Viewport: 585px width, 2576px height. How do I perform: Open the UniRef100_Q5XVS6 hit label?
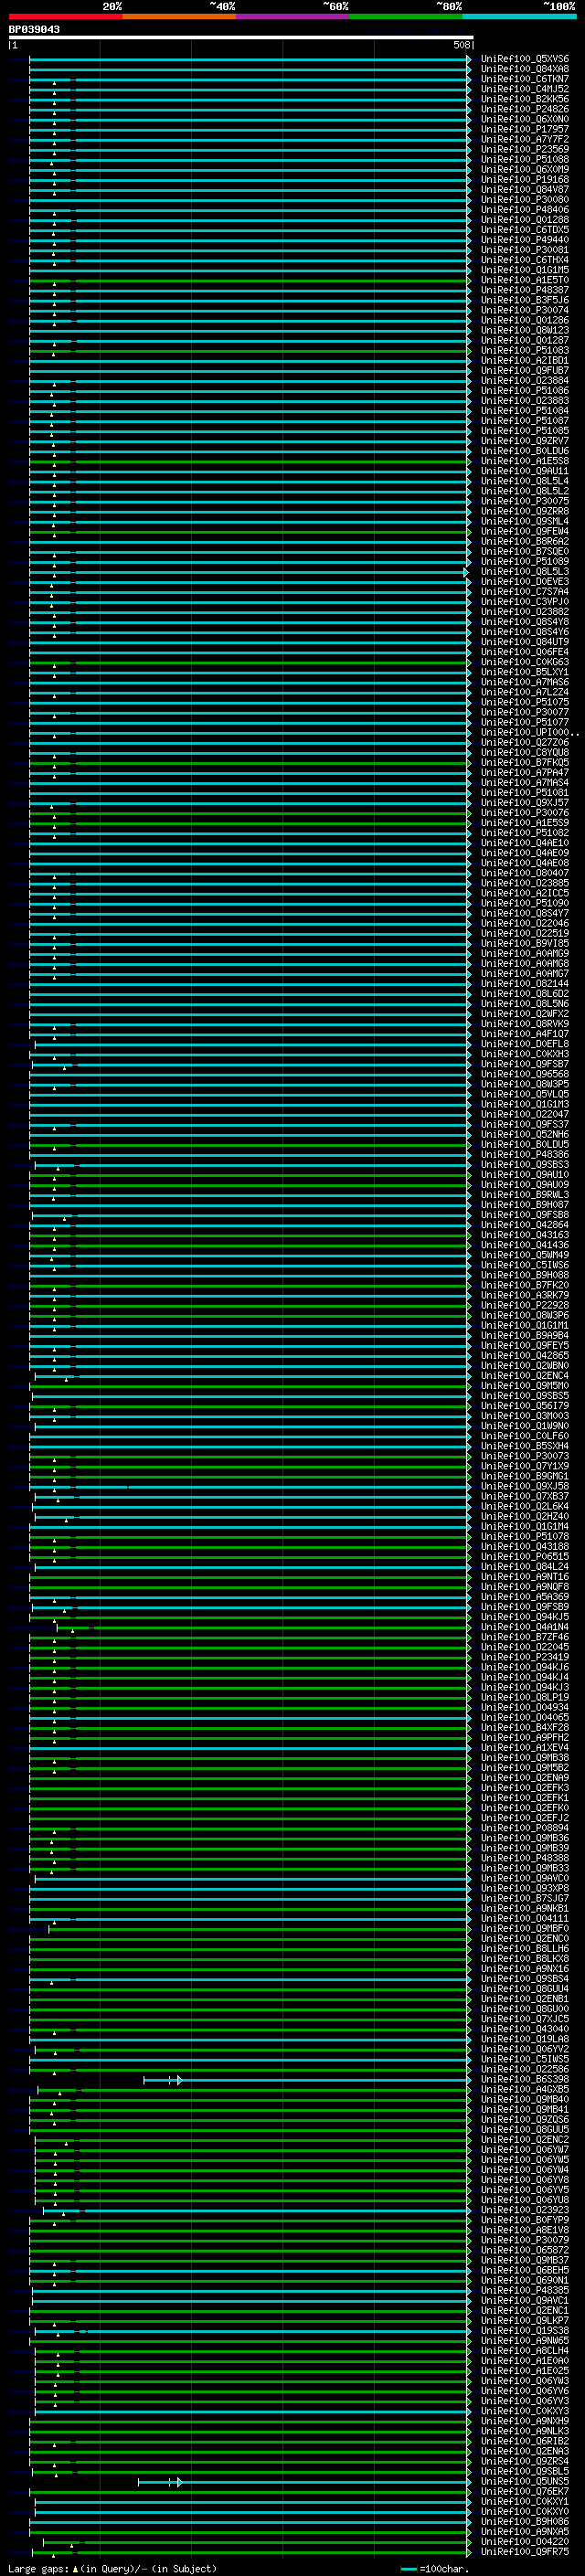pyautogui.click(x=524, y=59)
